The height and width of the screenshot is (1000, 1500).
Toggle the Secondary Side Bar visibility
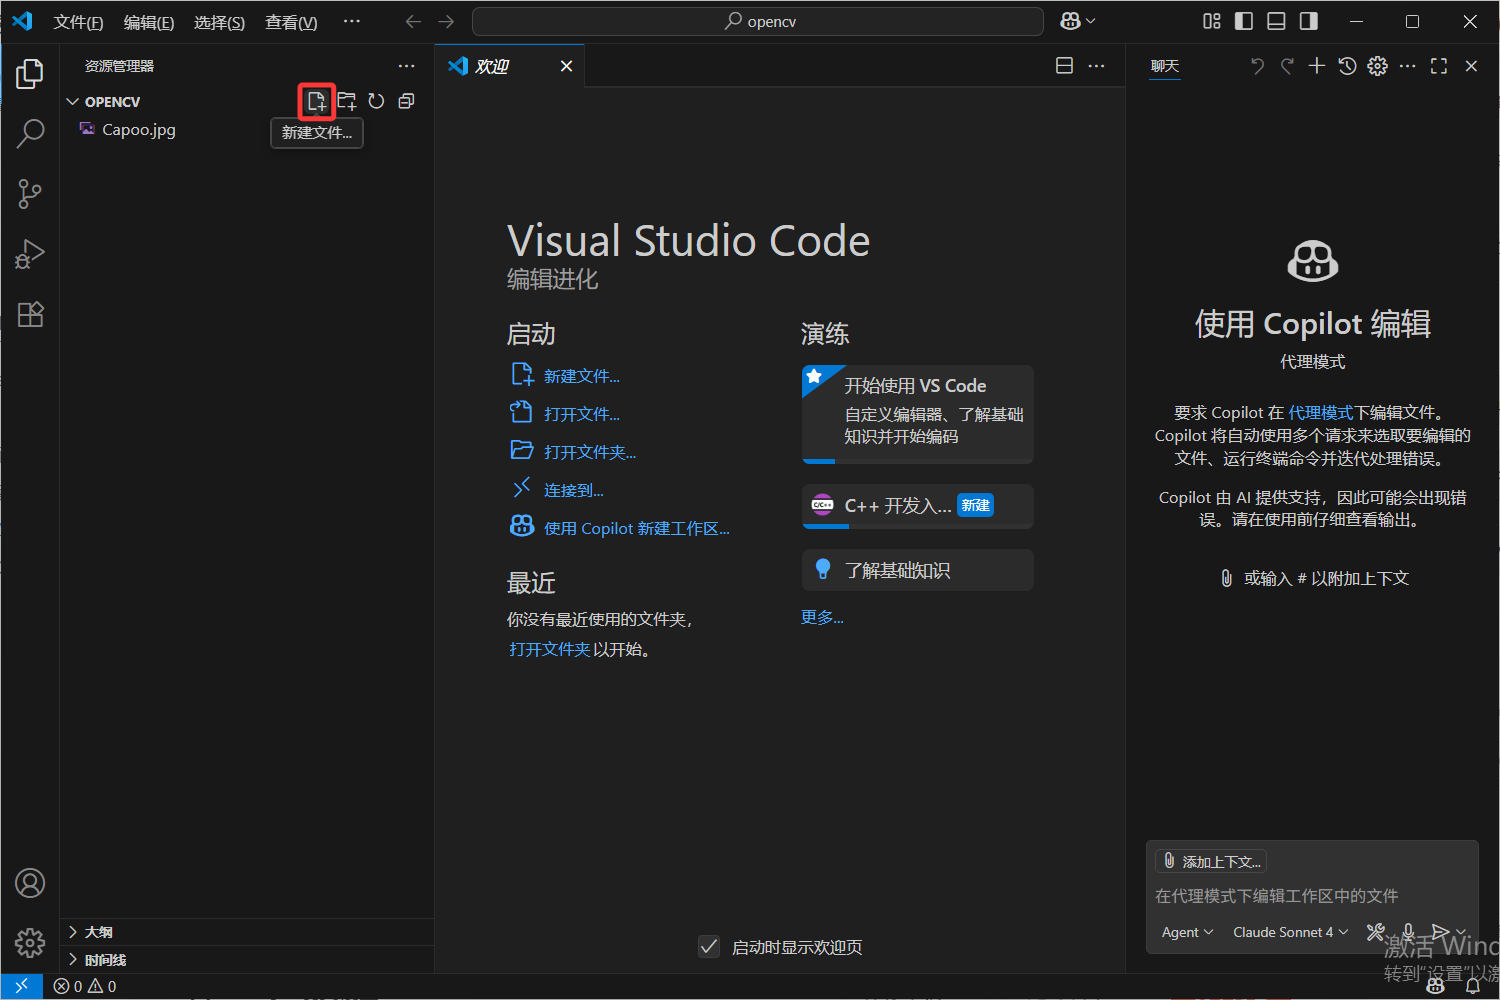tap(1308, 20)
